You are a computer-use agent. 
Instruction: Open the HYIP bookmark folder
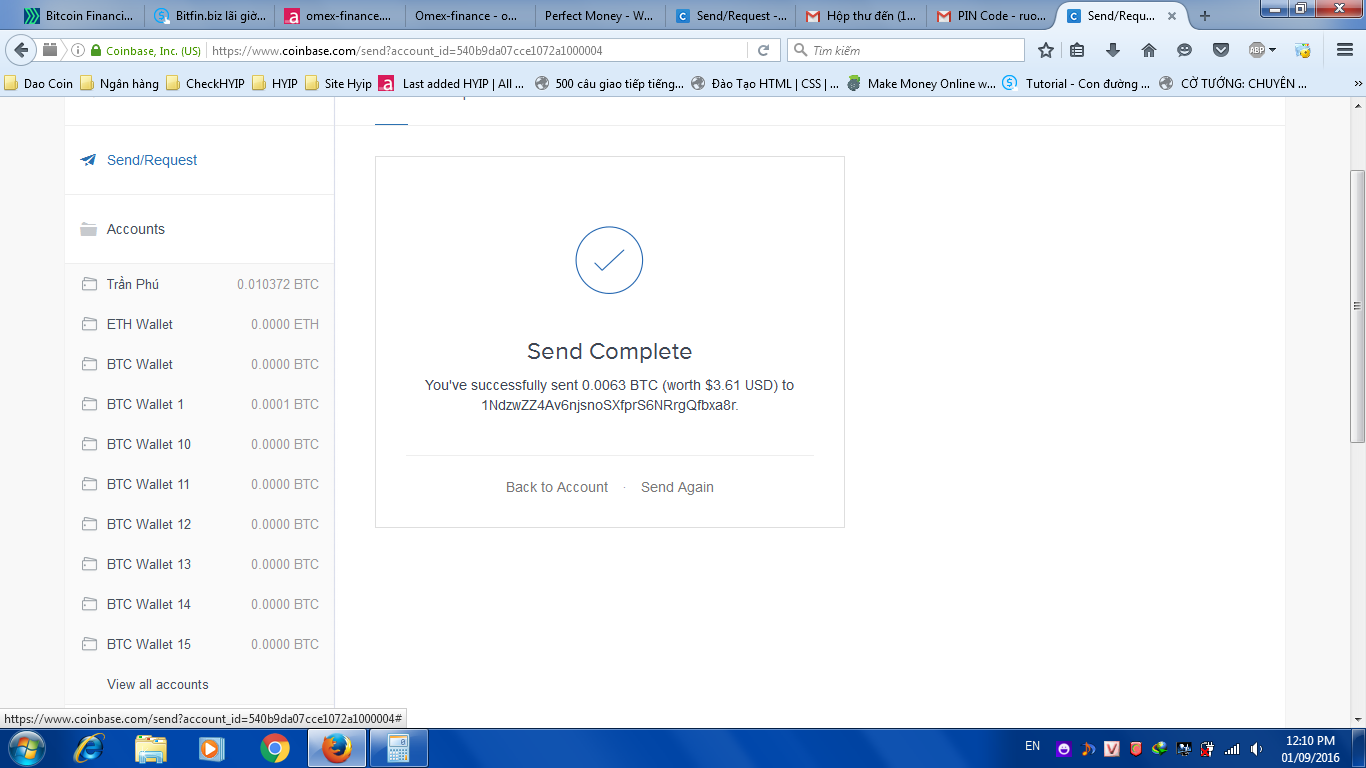pos(275,84)
